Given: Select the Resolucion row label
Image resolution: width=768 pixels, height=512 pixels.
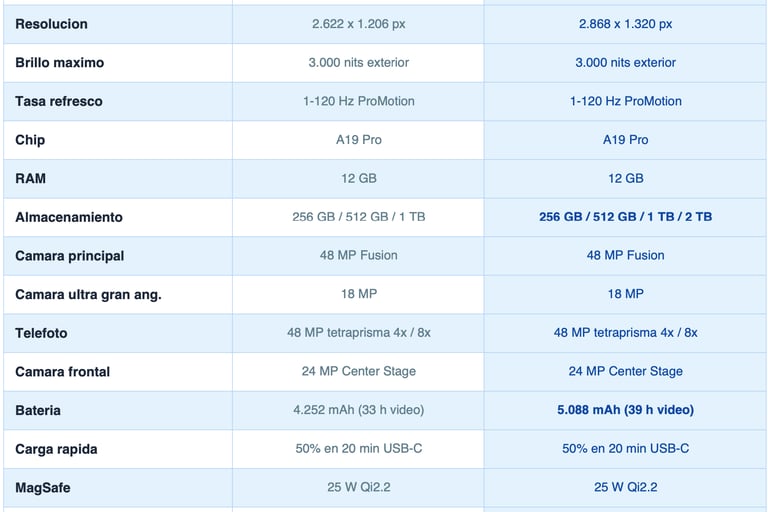Looking at the screenshot, I should tap(51, 24).
